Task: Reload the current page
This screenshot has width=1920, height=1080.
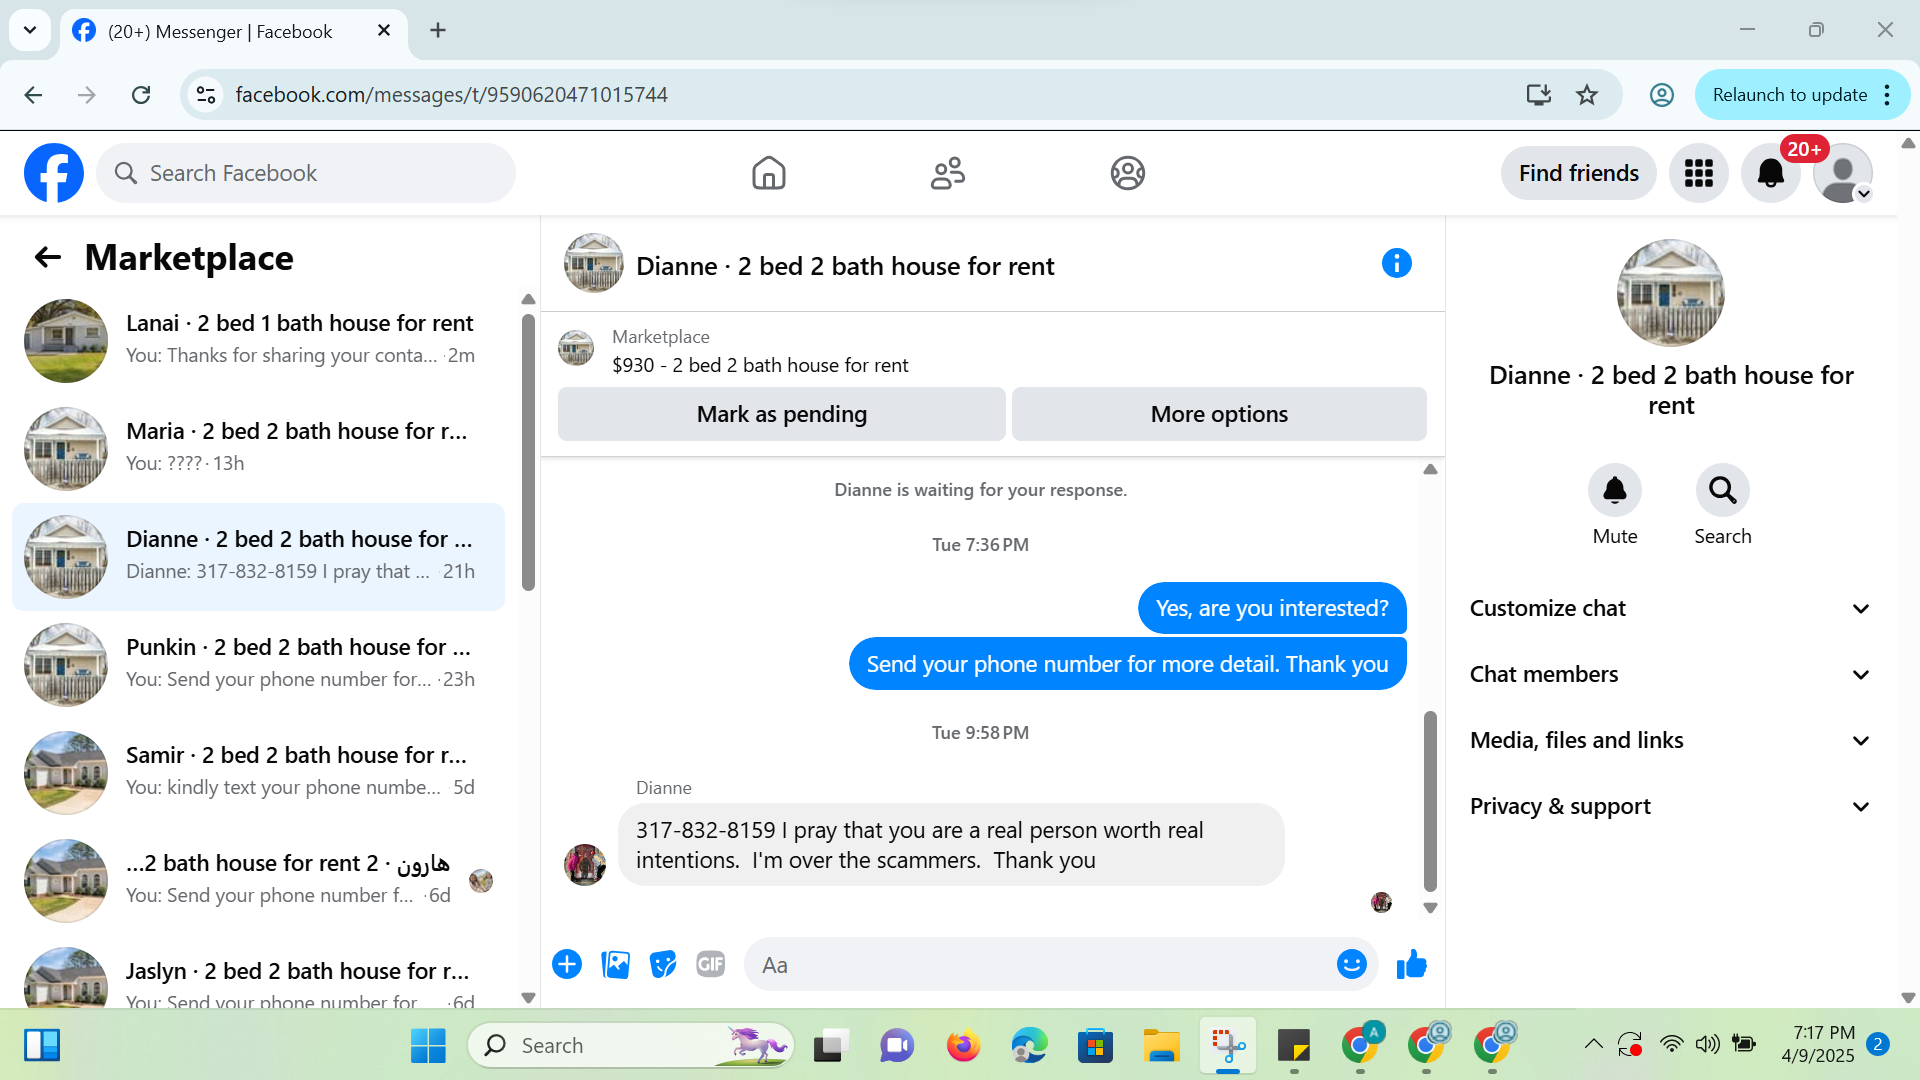Action: point(141,95)
